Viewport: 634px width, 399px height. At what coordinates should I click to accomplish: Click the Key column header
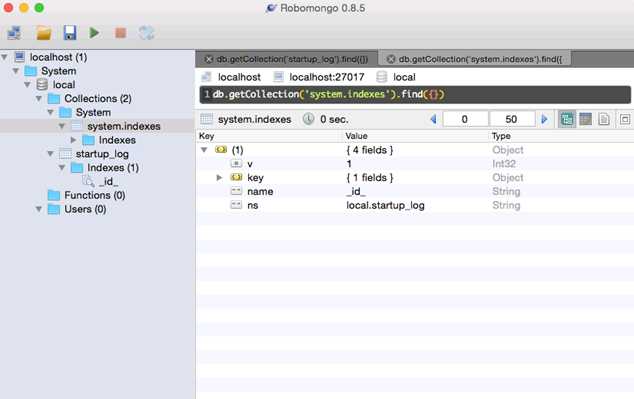[x=269, y=136]
